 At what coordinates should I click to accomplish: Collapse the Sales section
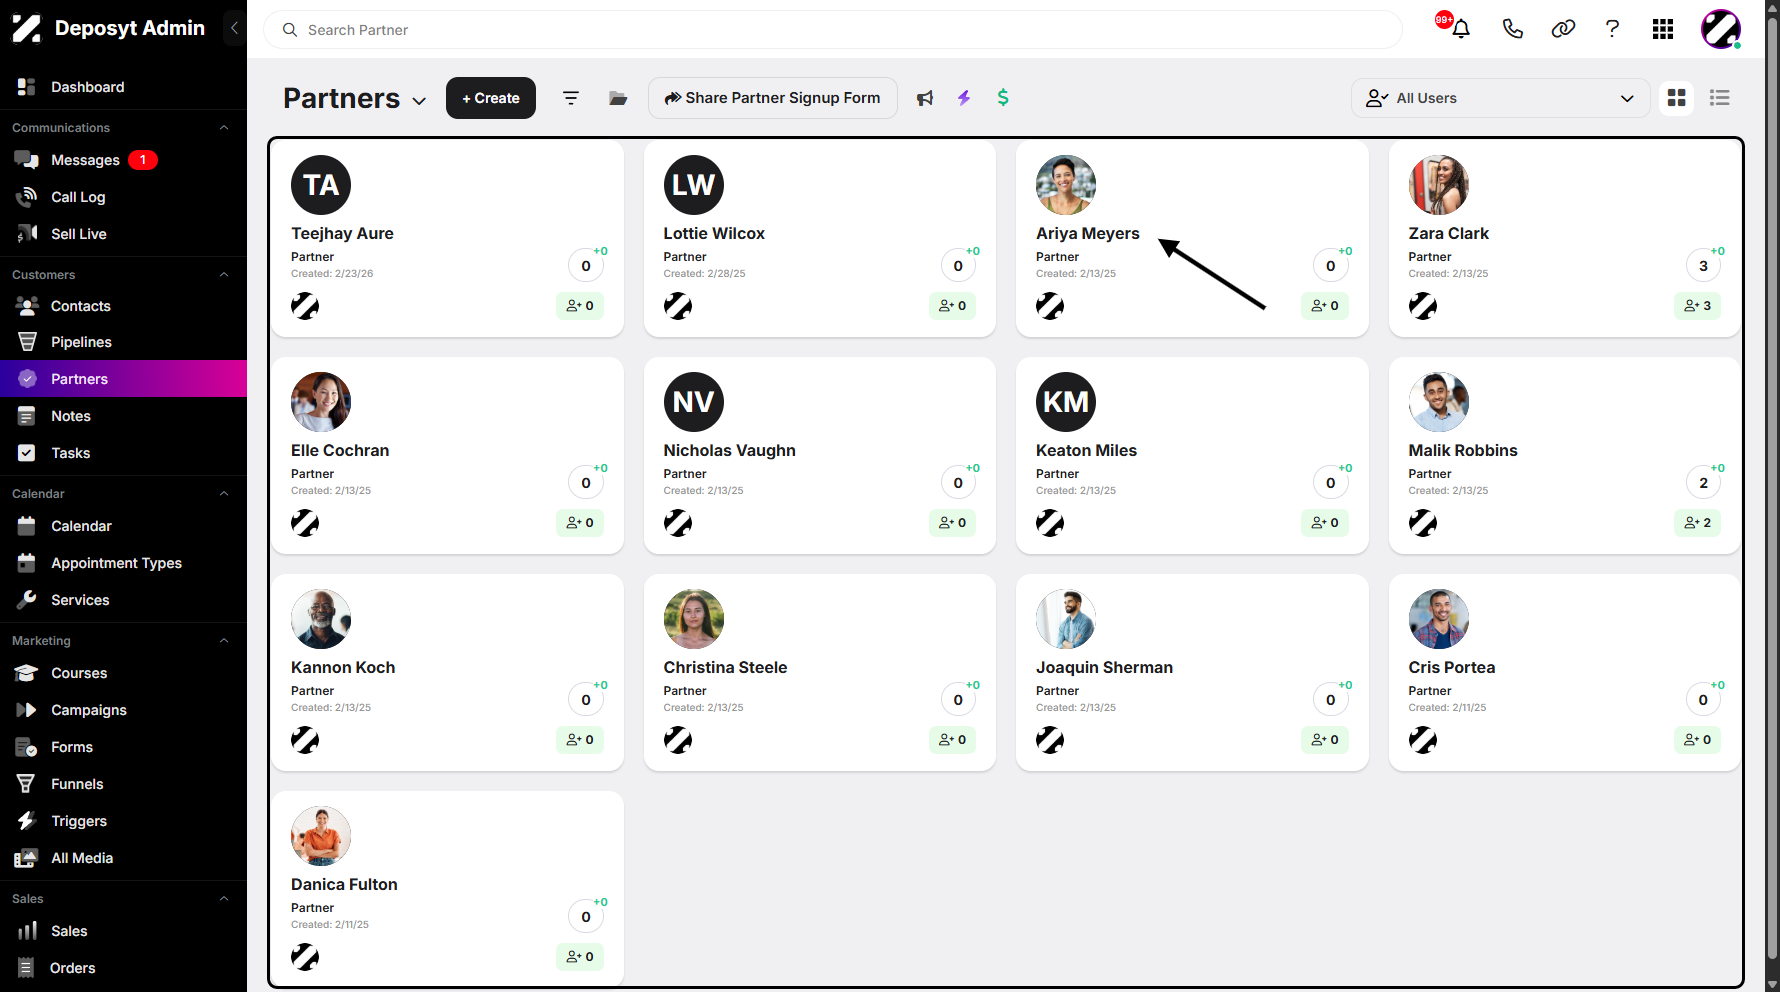pos(224,899)
